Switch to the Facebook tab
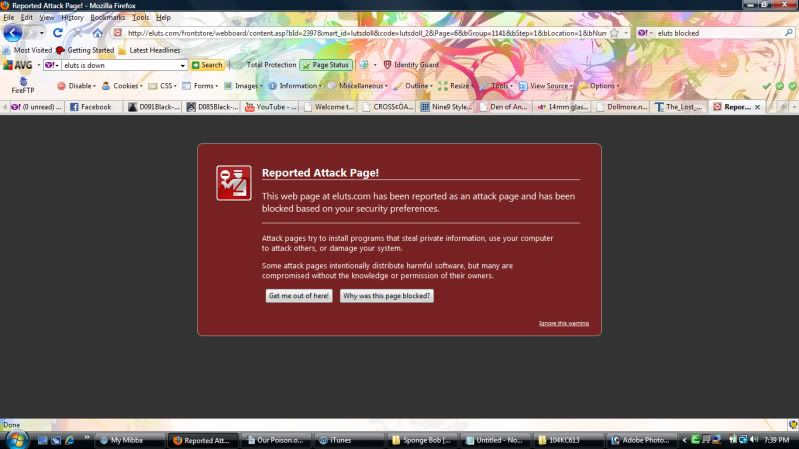This screenshot has height=449, width=799. coord(95,107)
